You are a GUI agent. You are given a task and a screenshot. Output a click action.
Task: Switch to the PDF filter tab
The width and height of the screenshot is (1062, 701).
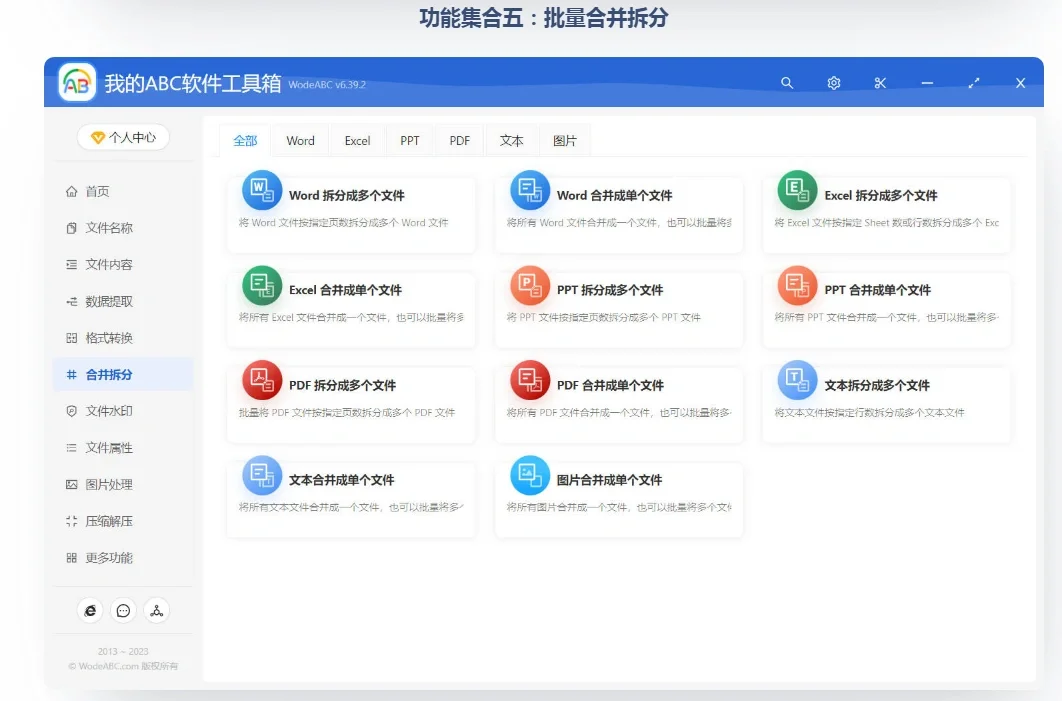[x=459, y=140]
